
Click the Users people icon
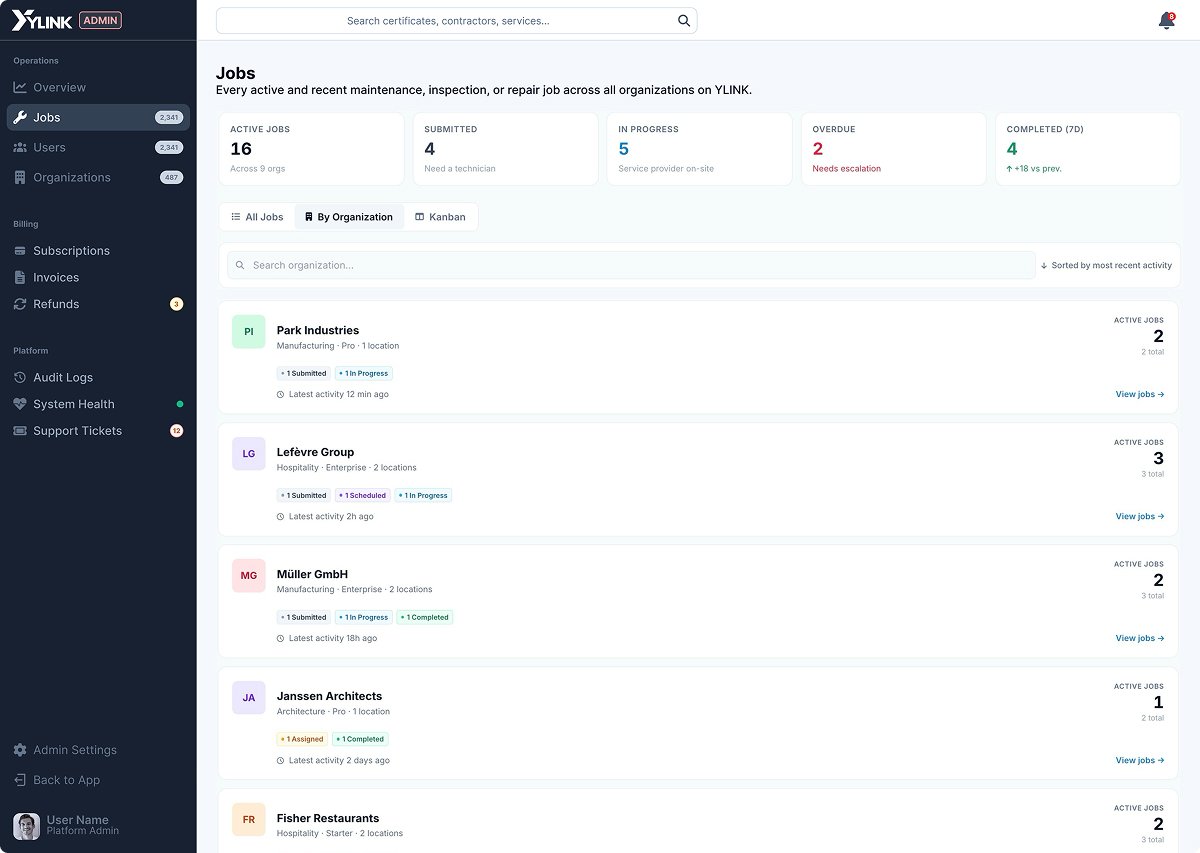click(20, 147)
